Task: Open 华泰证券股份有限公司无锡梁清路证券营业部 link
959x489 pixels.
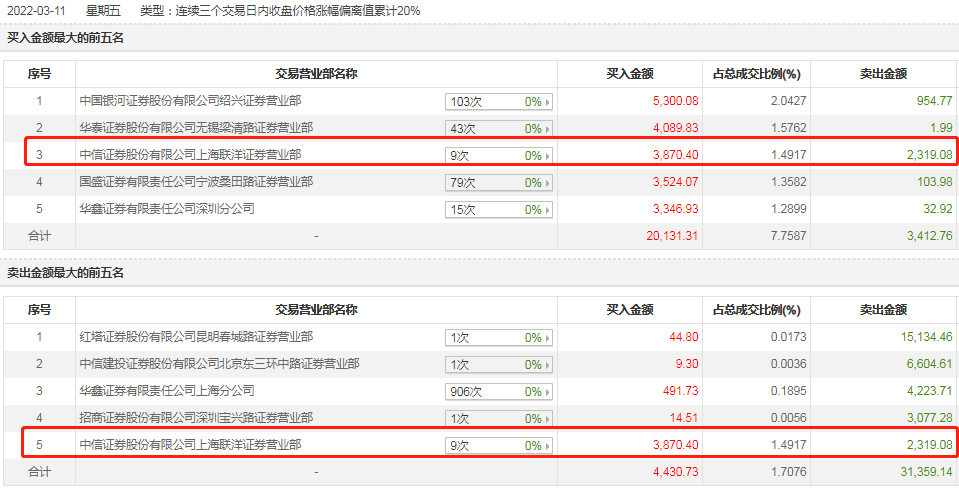Action: [x=196, y=128]
